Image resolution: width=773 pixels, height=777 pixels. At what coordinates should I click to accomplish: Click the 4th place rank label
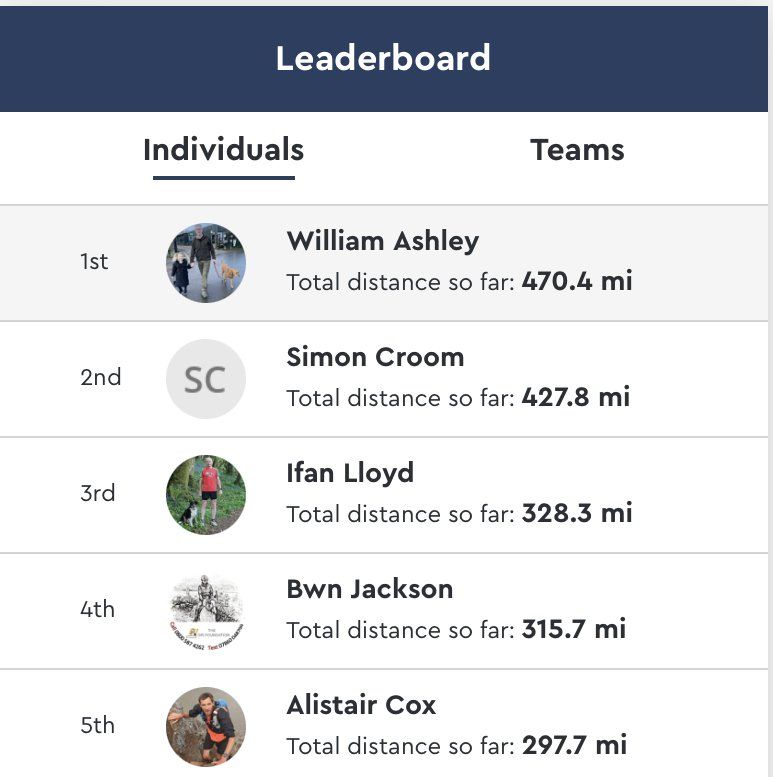click(x=98, y=610)
